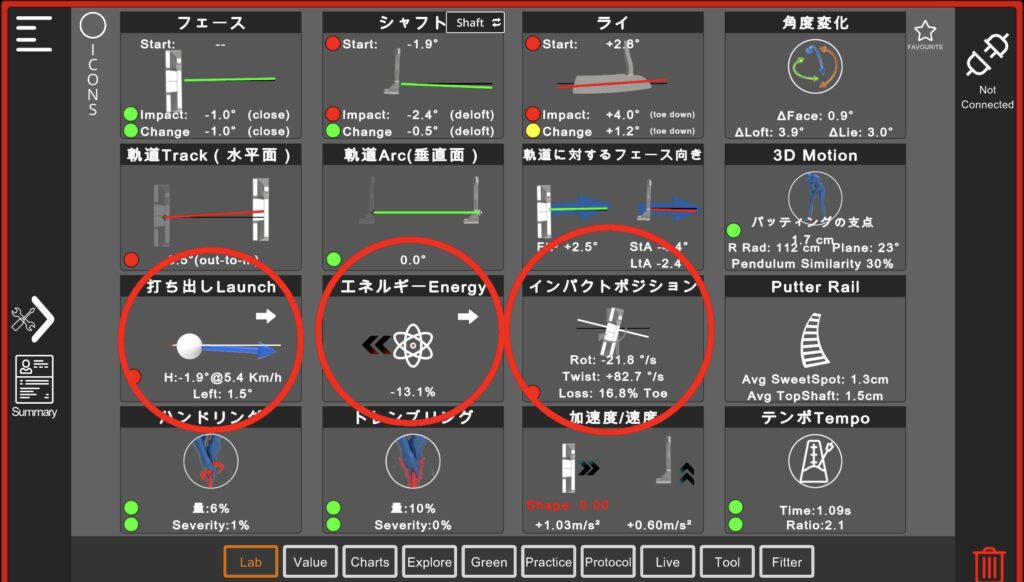The image size is (1024, 582).
Task: Click the 'H:-1.9°@5.4 Km/h' text
Action: click(222, 378)
